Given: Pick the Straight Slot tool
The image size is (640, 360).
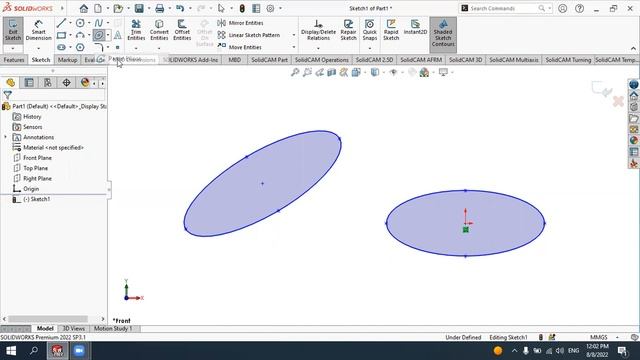Looking at the screenshot, I should coord(61,47).
